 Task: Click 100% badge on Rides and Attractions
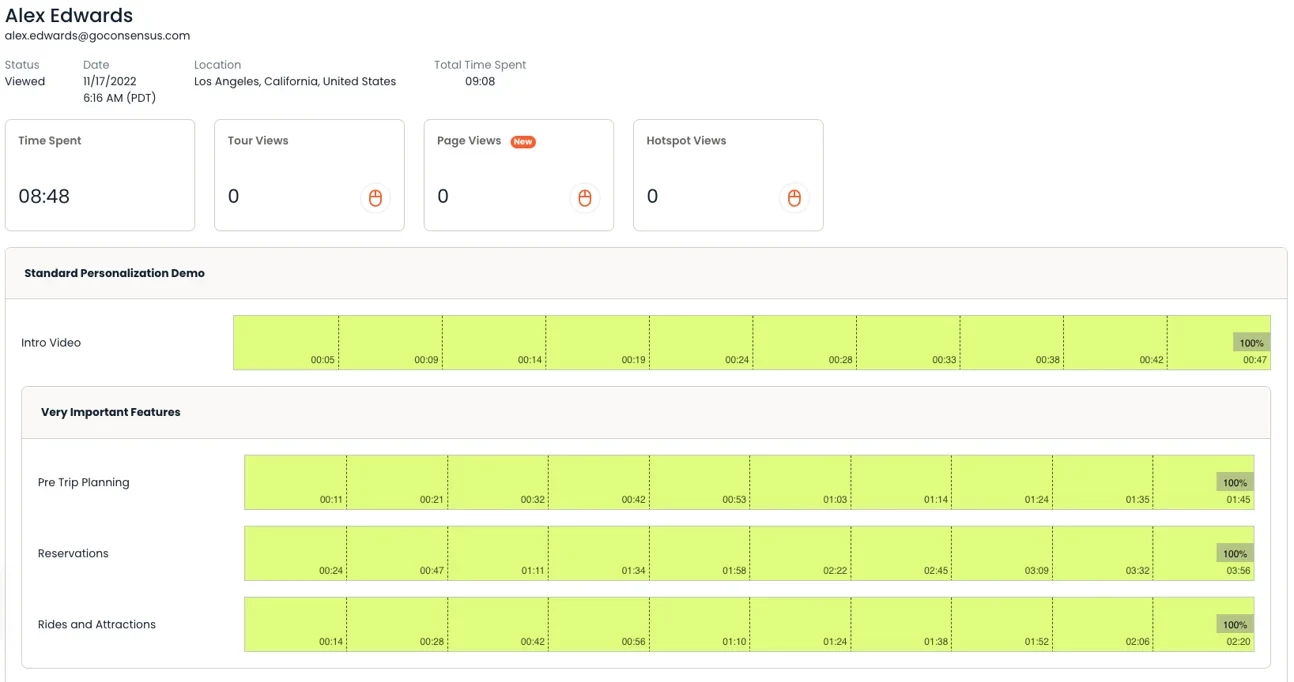coord(1235,625)
